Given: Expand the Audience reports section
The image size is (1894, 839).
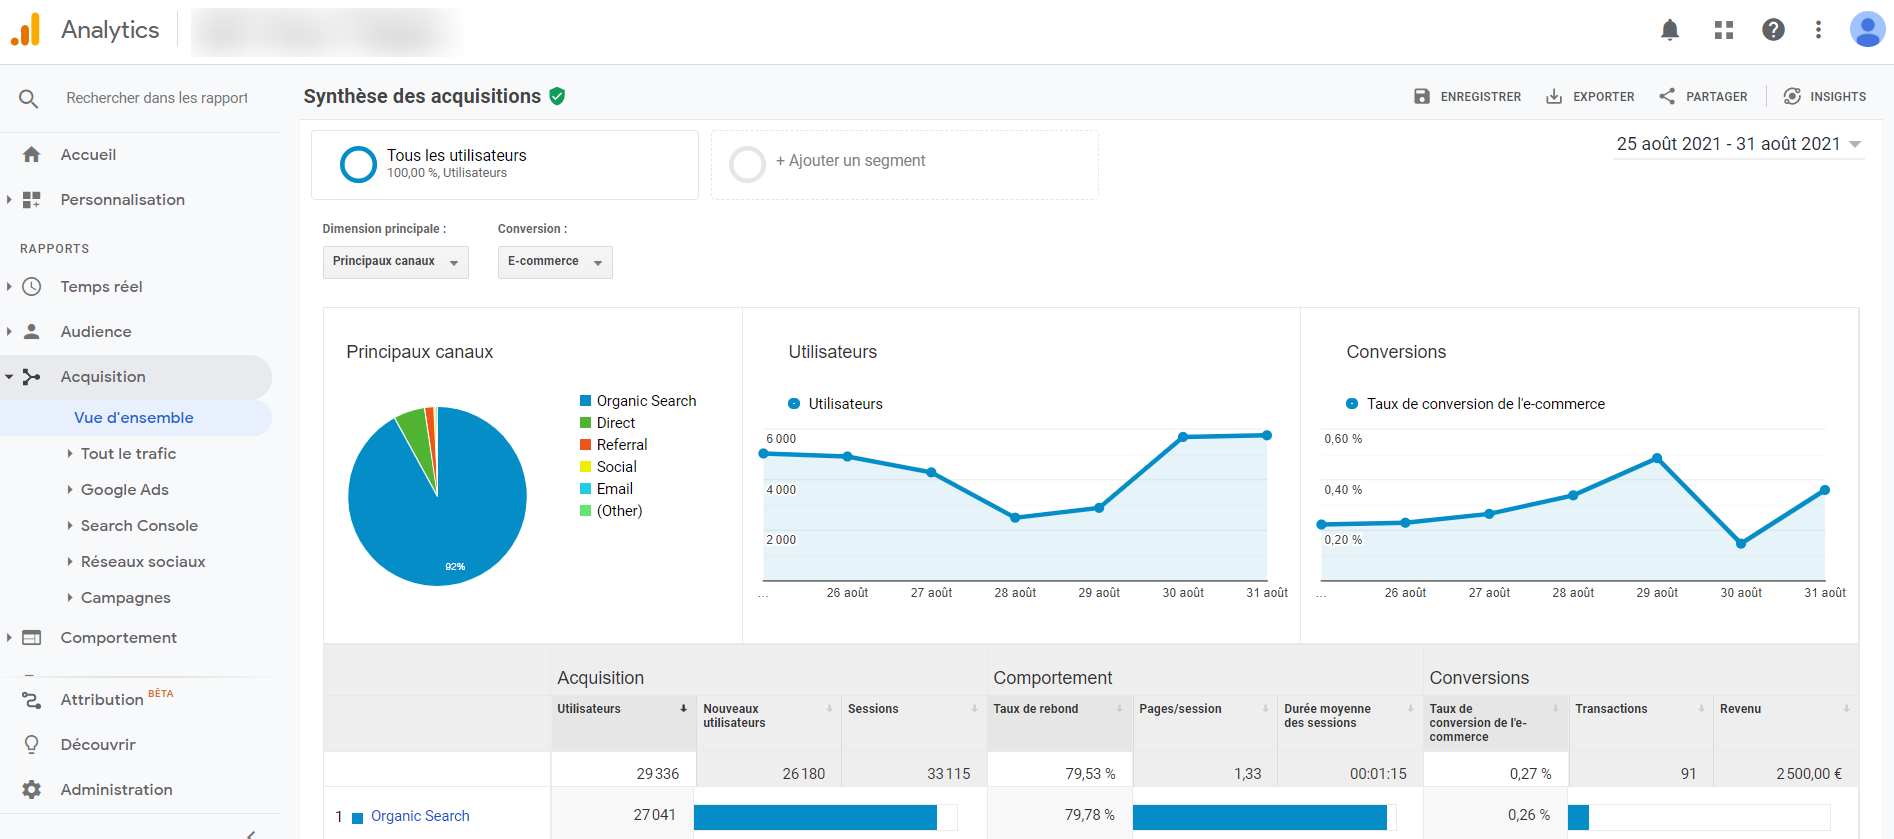Looking at the screenshot, I should point(96,332).
